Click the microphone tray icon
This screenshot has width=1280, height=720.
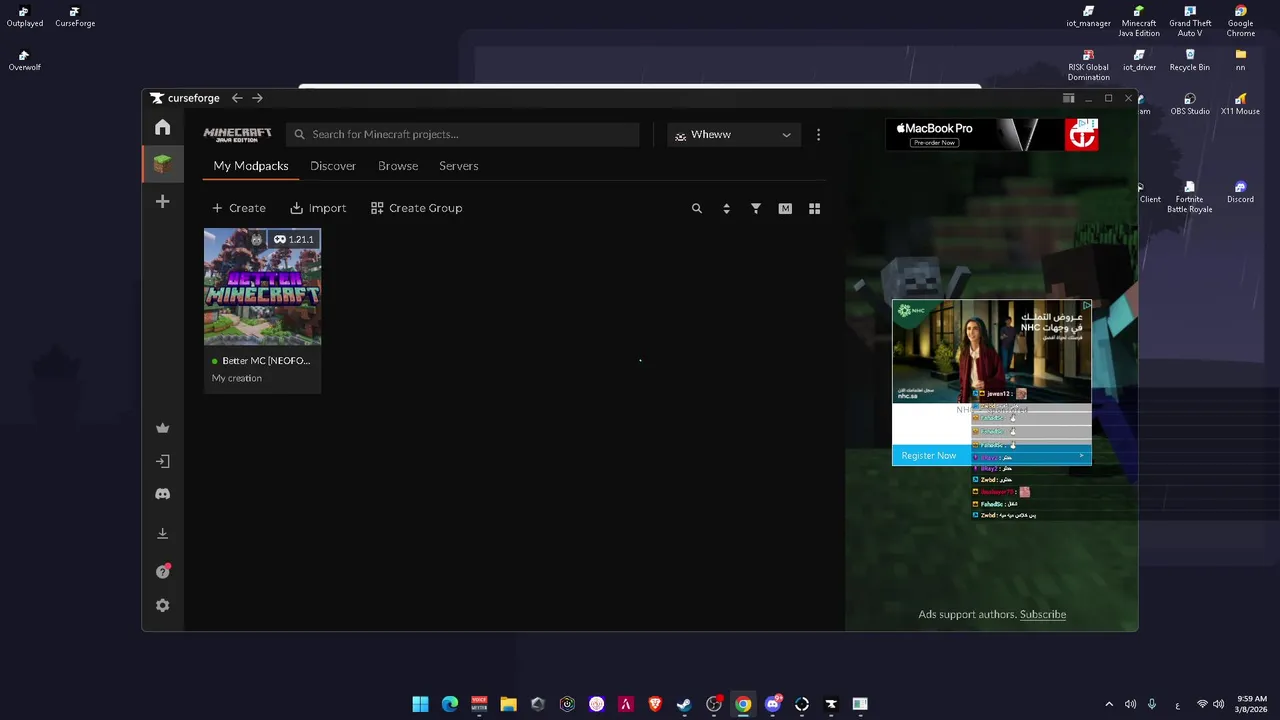(1152, 704)
